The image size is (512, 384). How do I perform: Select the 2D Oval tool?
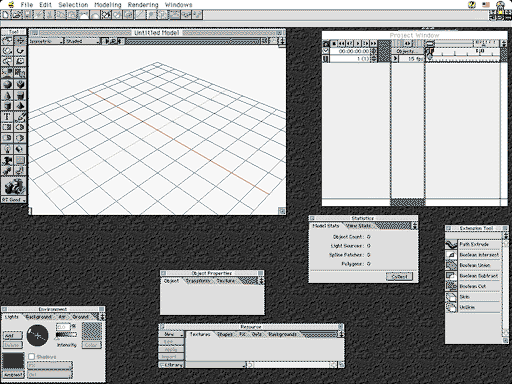[20, 127]
